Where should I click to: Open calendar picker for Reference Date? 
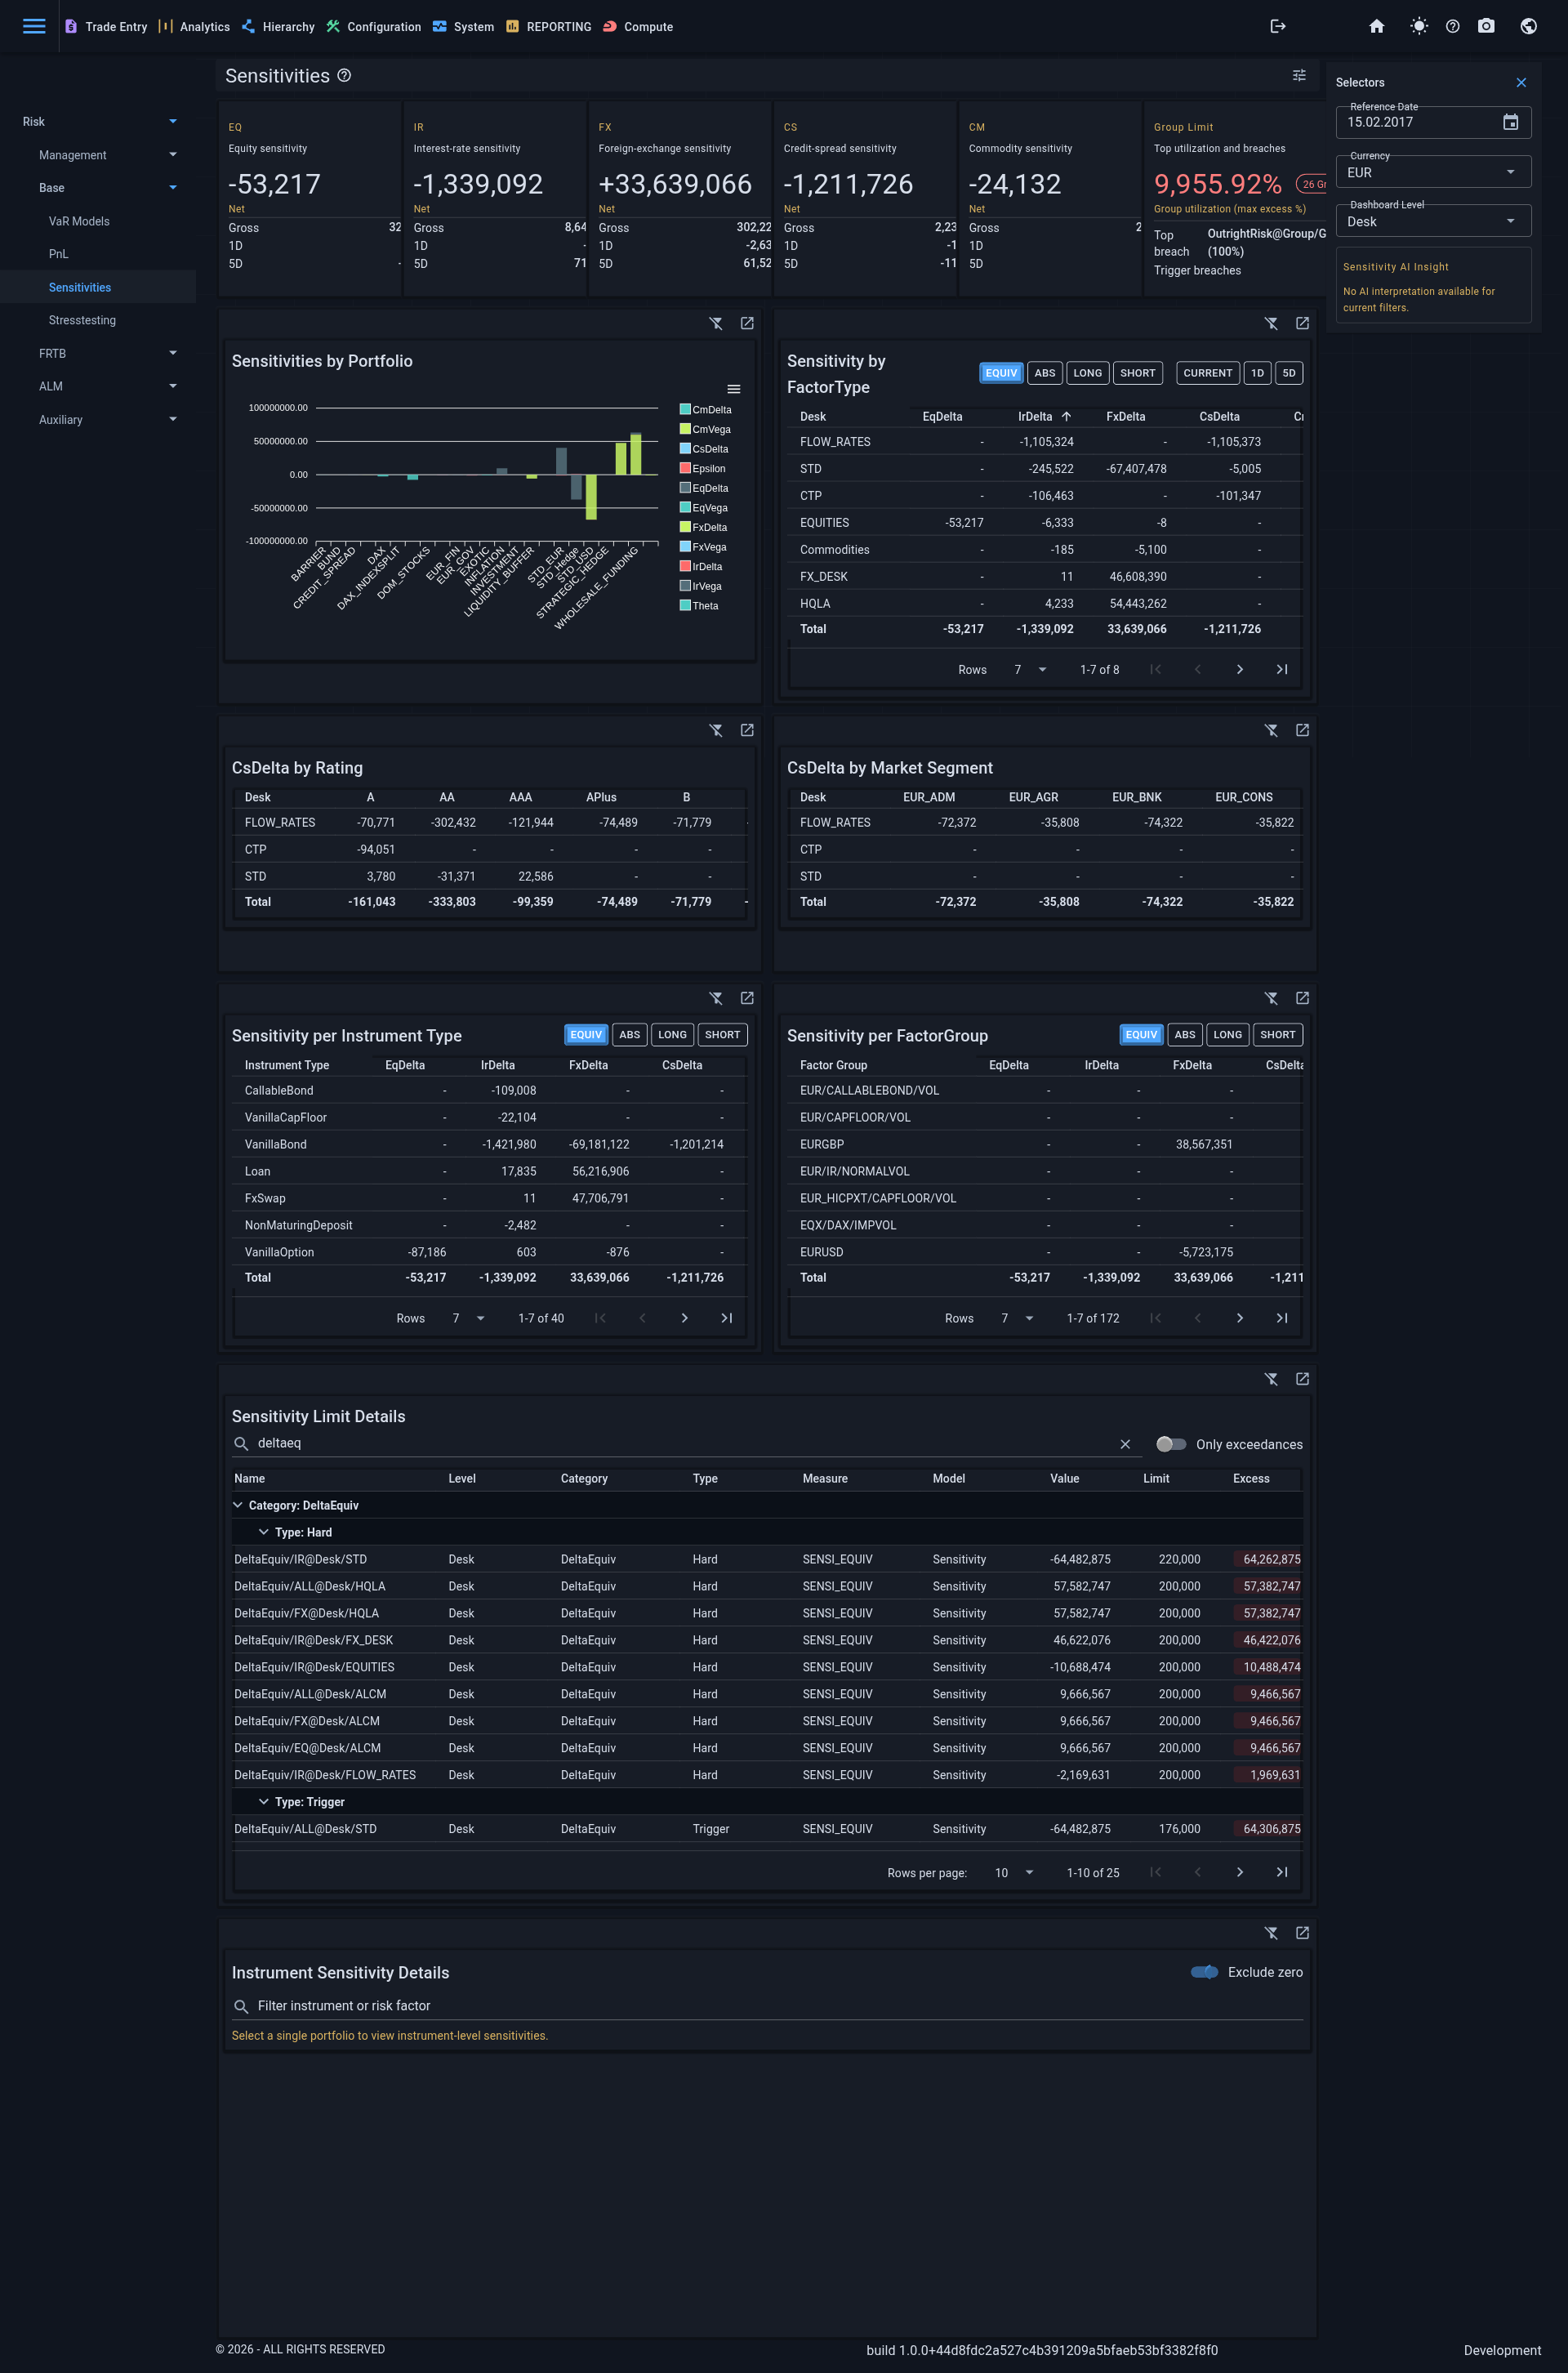tap(1510, 122)
